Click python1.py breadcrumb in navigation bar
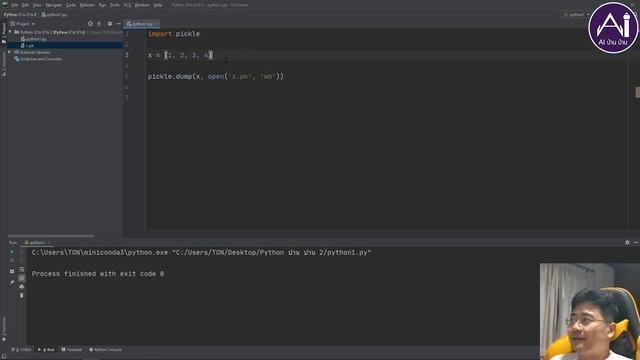Image resolution: width=640 pixels, height=360 pixels. click(x=55, y=14)
